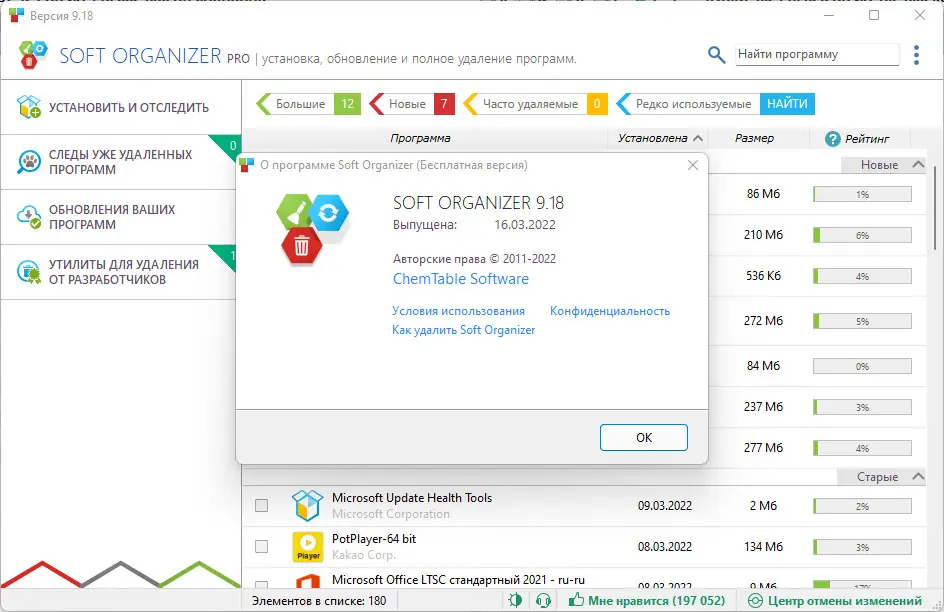Click the 12 count badge on Большие
Viewport: 944px width, 612px height.
coord(347,104)
